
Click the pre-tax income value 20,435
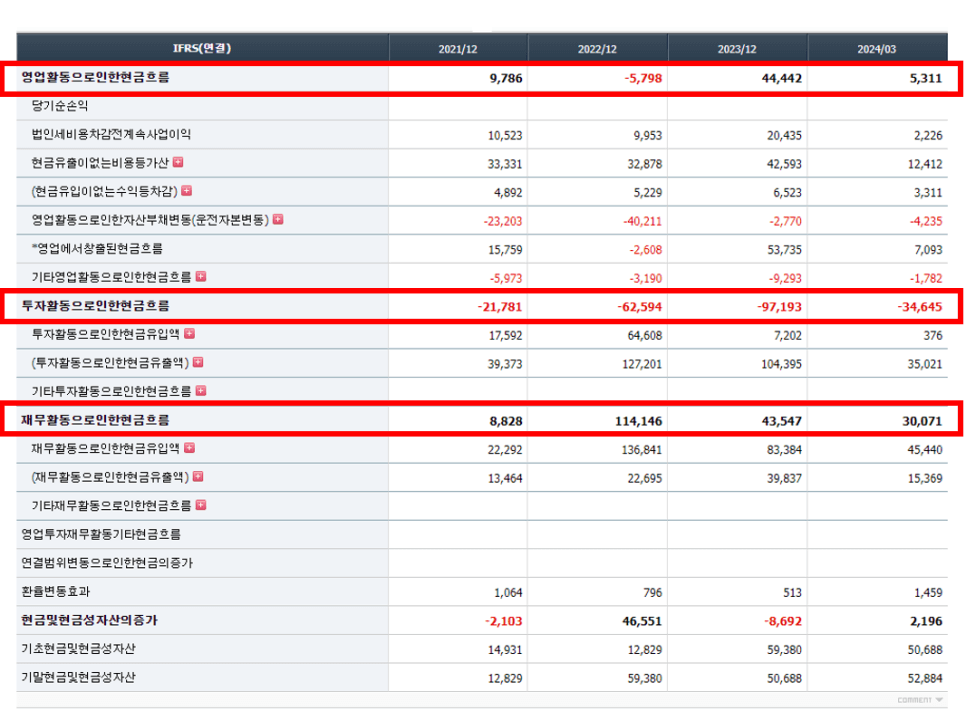784,136
